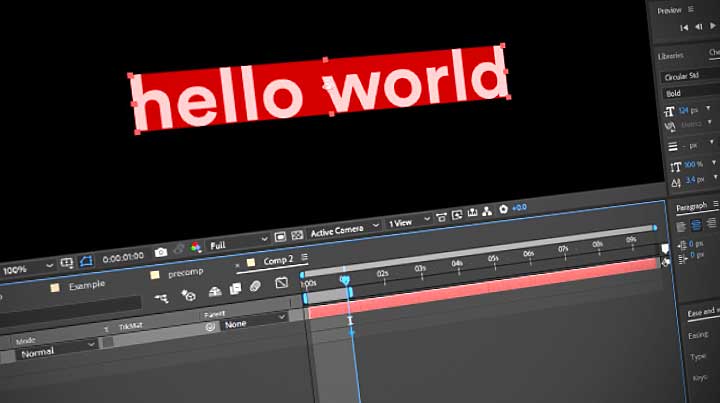Open the 1 View layout dropdown
This screenshot has width=720, height=403.
(x=409, y=221)
